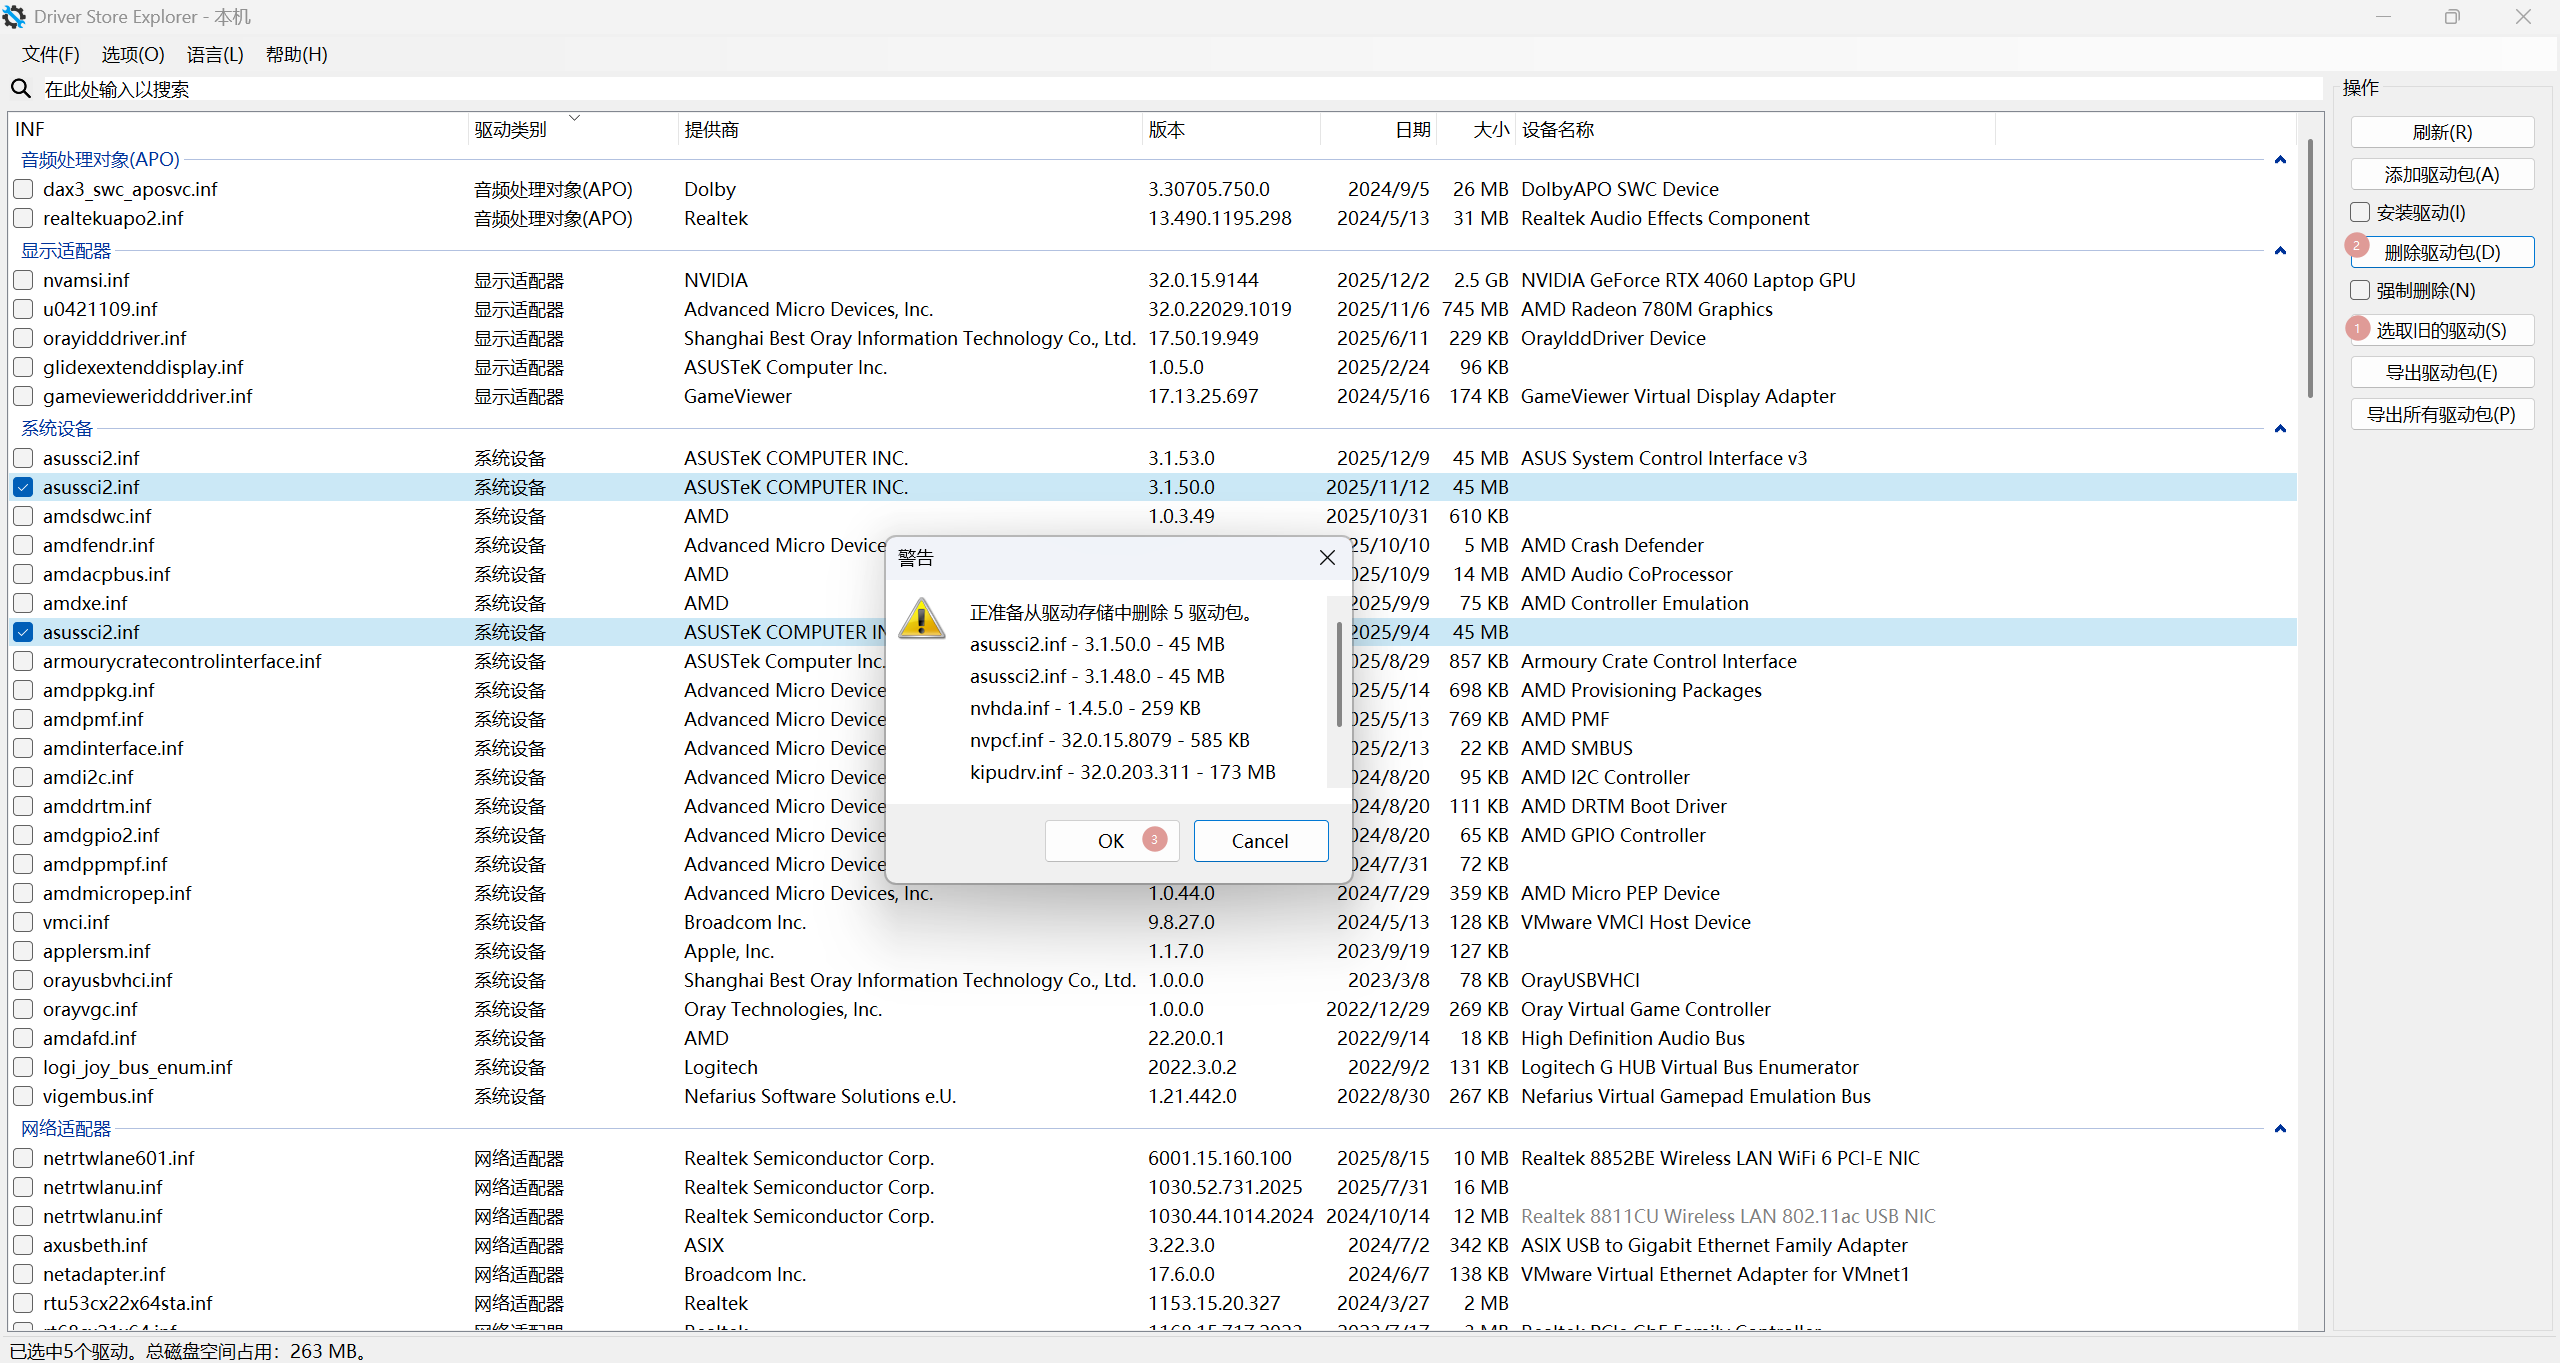The height and width of the screenshot is (1363, 2560).
Task: Select the amdmicropep.inf row name
Action: point(117,893)
